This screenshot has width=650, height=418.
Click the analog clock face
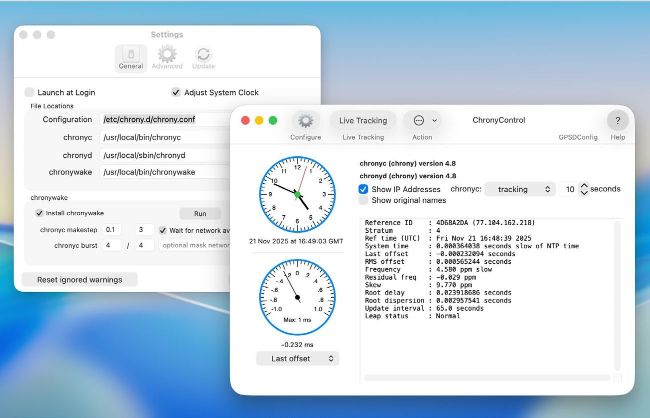click(297, 192)
